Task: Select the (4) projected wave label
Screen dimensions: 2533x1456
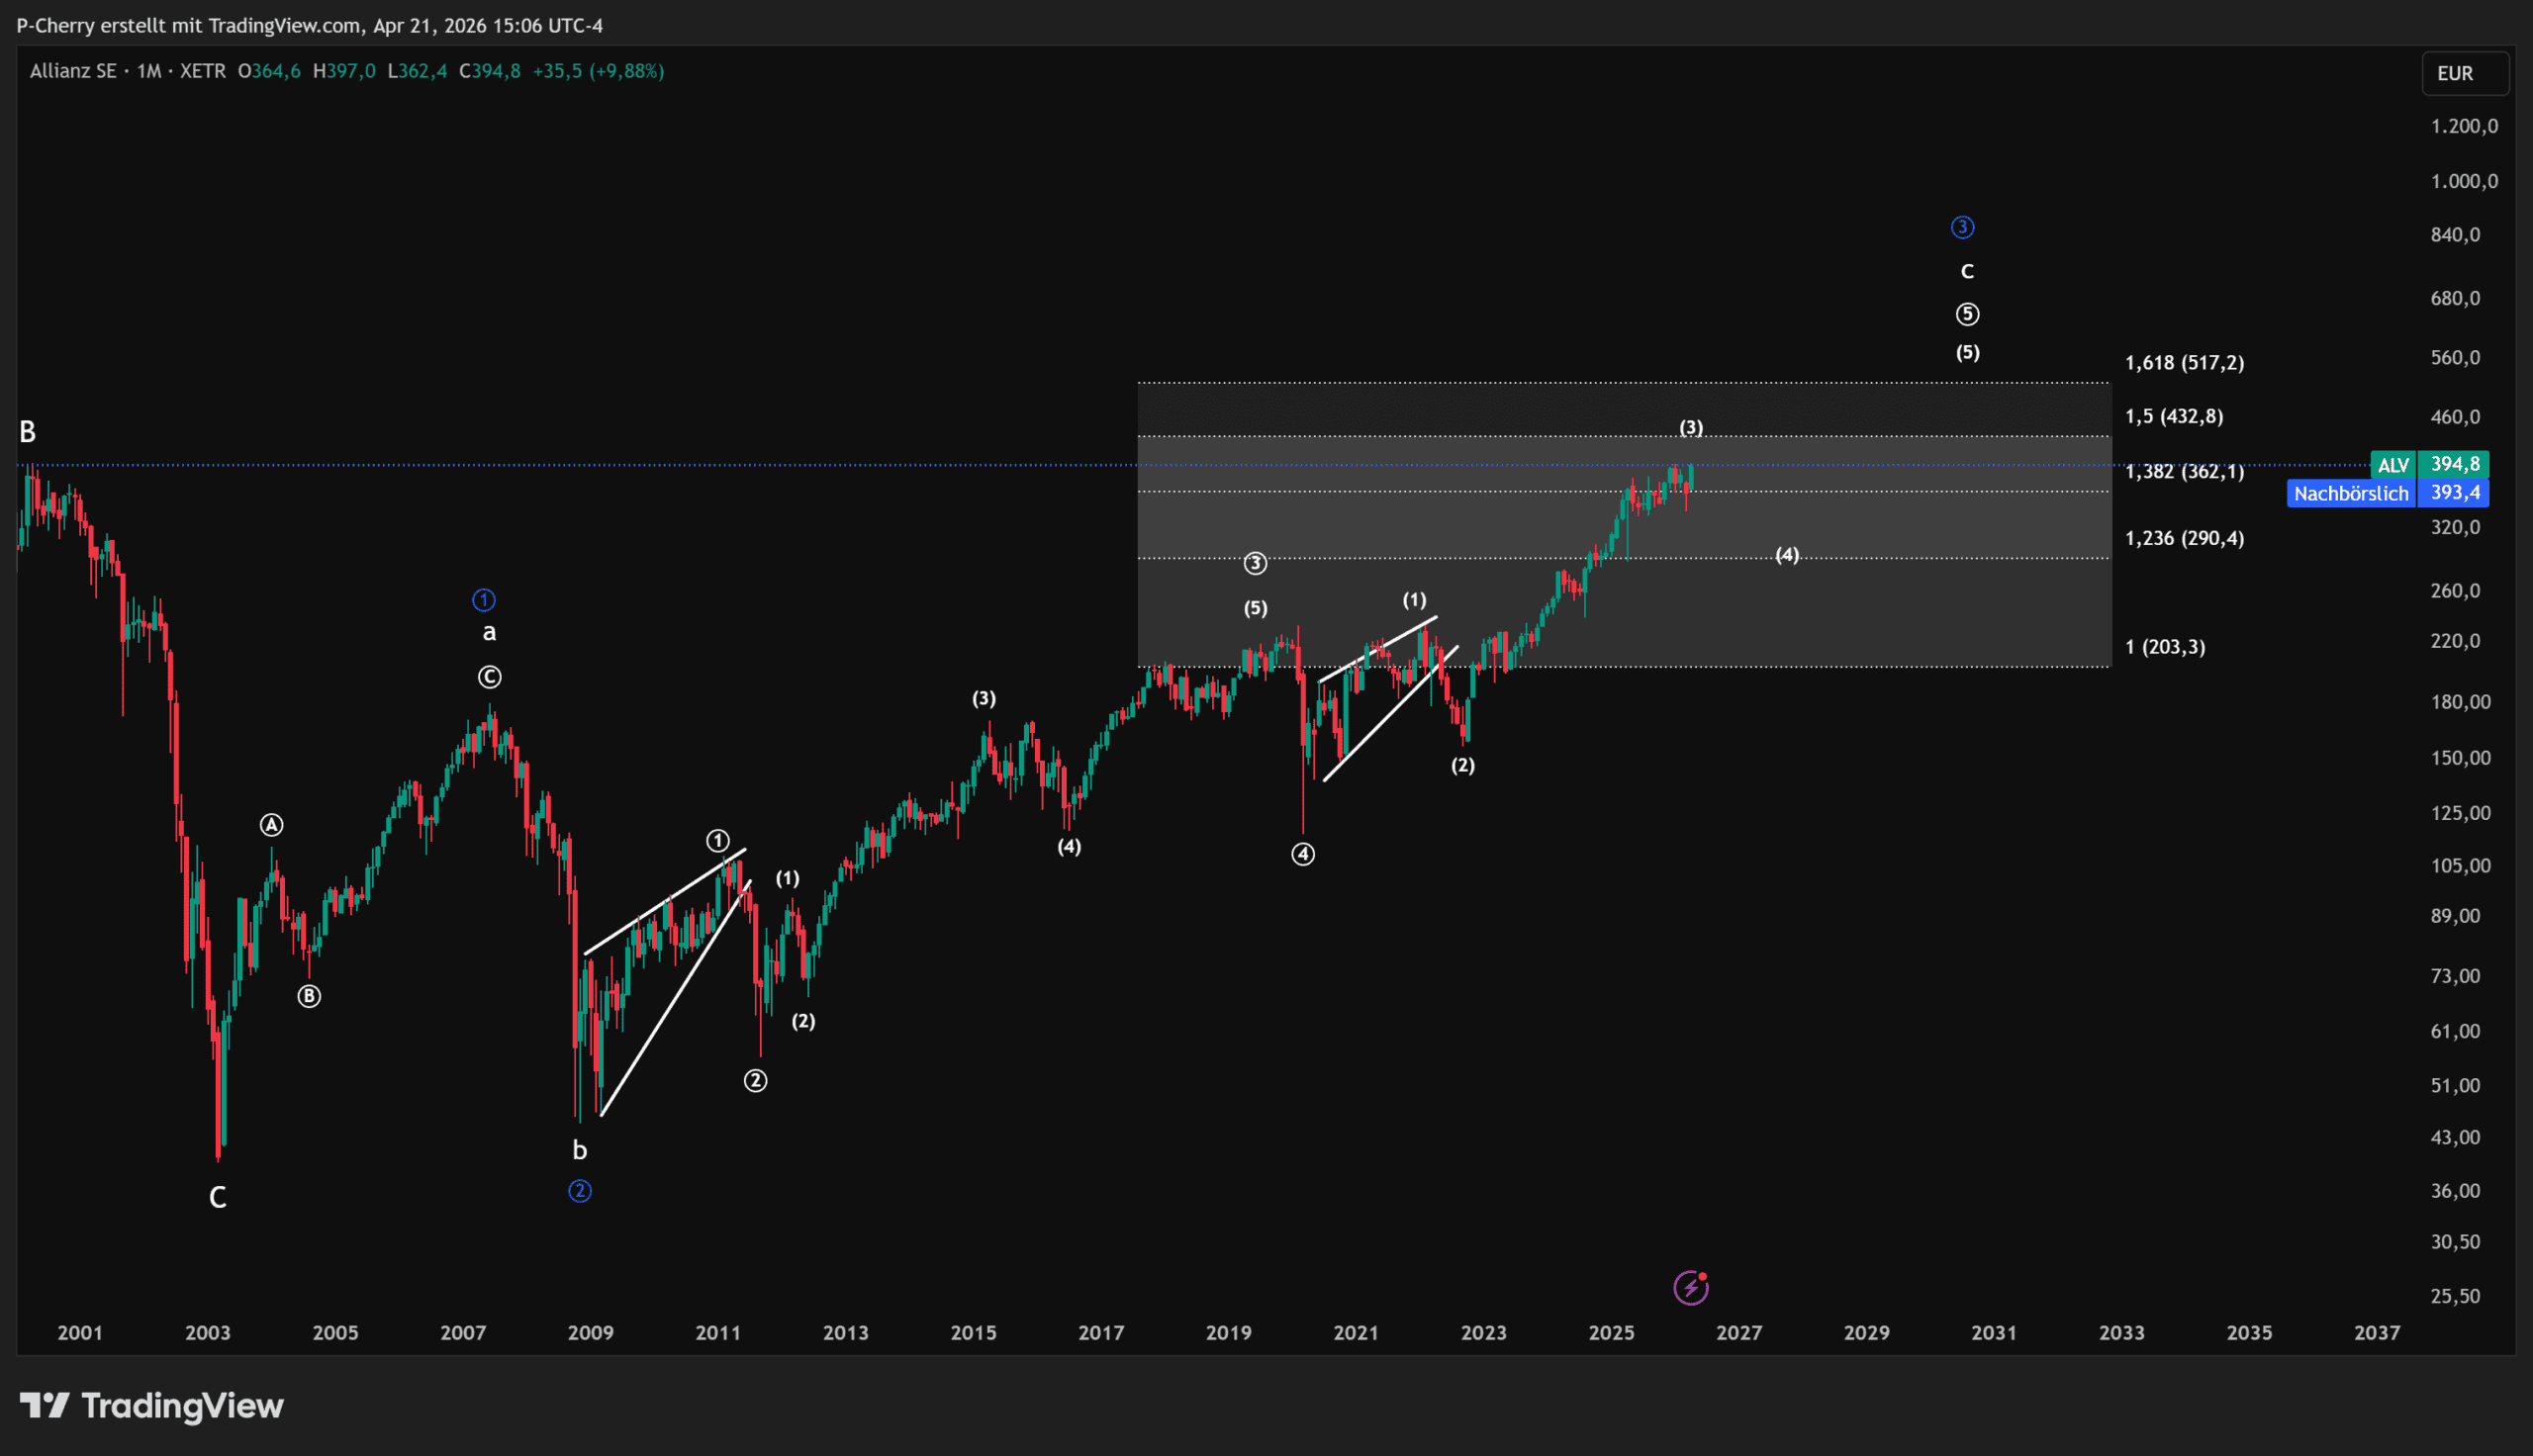Action: tap(1787, 554)
